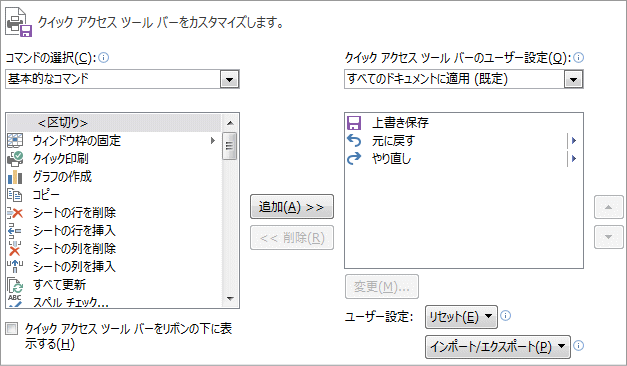Click the Move Down arrow button
Viewport: 627px width, 366px height.
(x=609, y=237)
